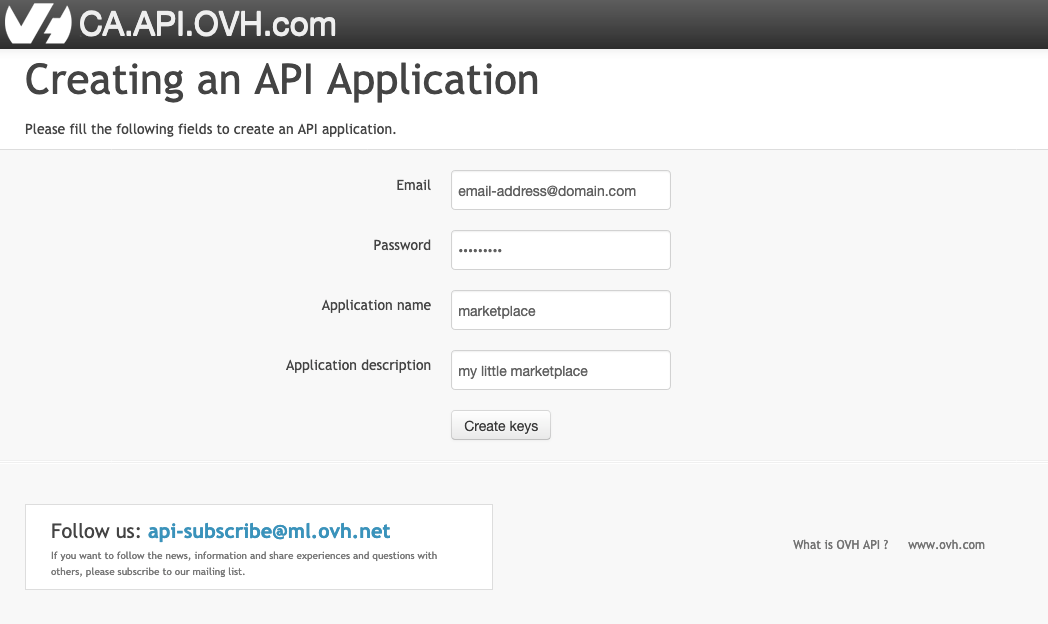The width and height of the screenshot is (1048, 624).
Task: Focus the Password input field
Action: [x=560, y=250]
